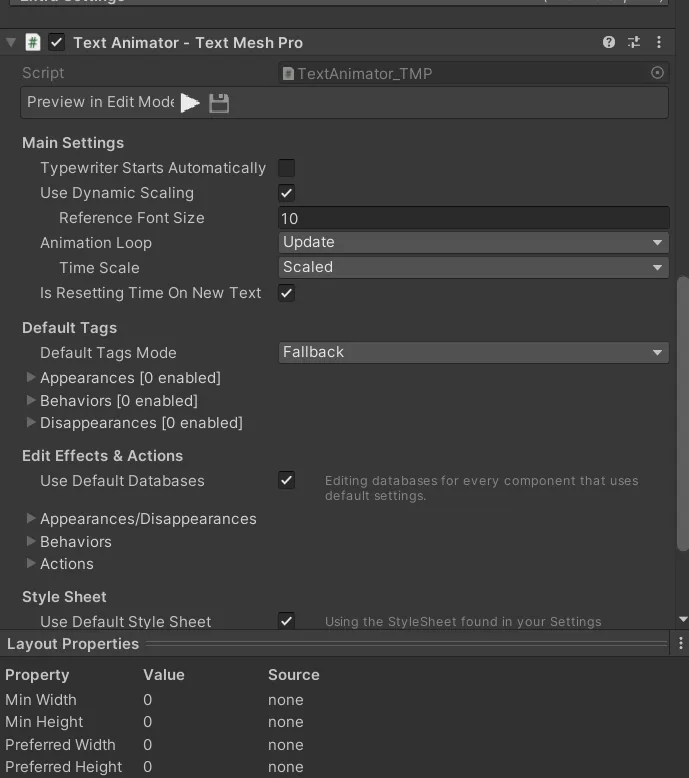The image size is (689, 778).
Task: Expand Behaviors foldout under Edit Effects
Action: coord(31,541)
